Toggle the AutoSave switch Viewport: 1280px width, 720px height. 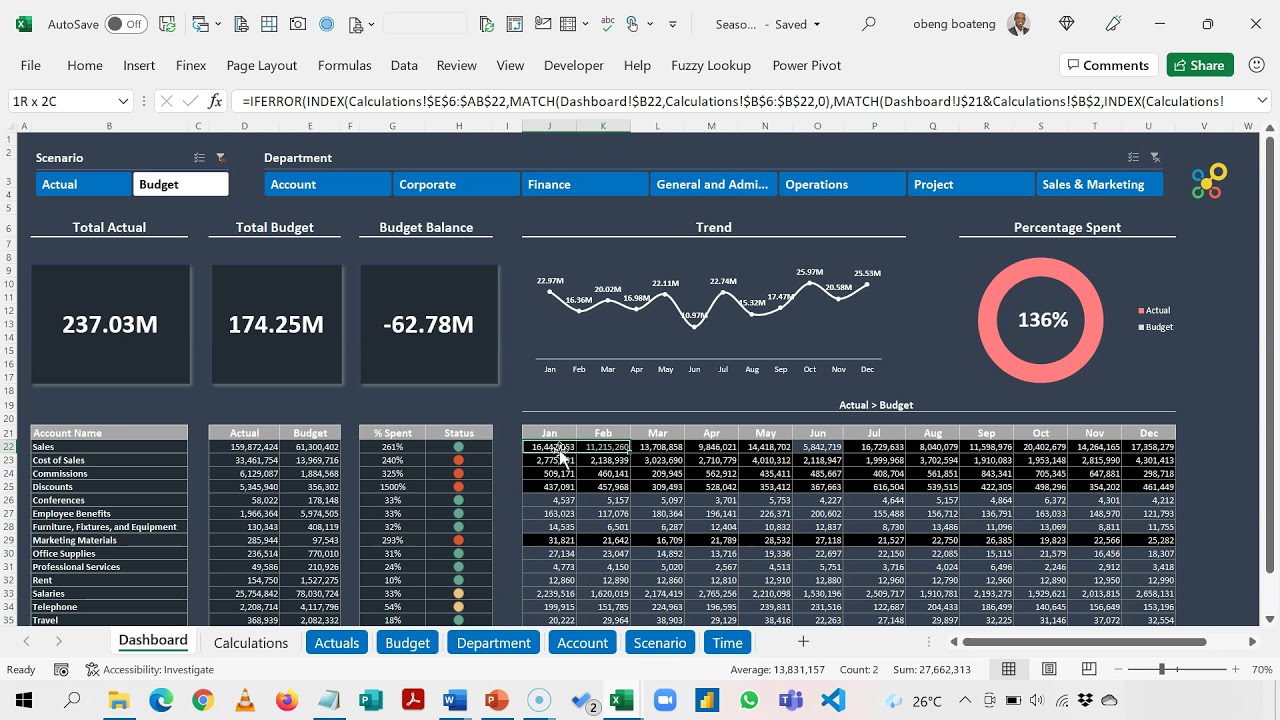click(x=126, y=24)
